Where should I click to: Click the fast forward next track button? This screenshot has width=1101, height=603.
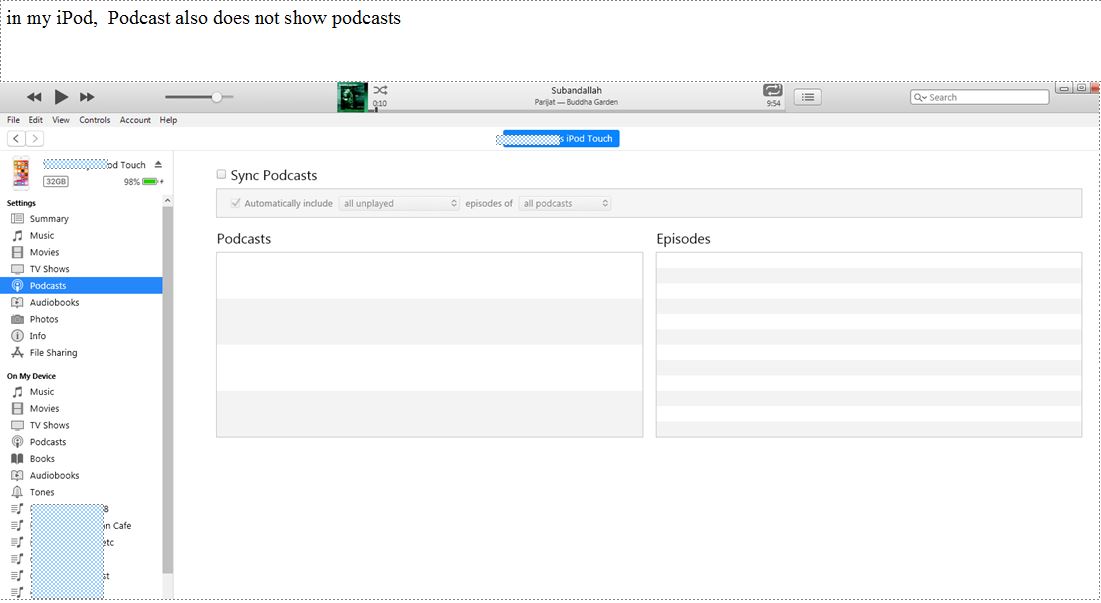(87, 97)
